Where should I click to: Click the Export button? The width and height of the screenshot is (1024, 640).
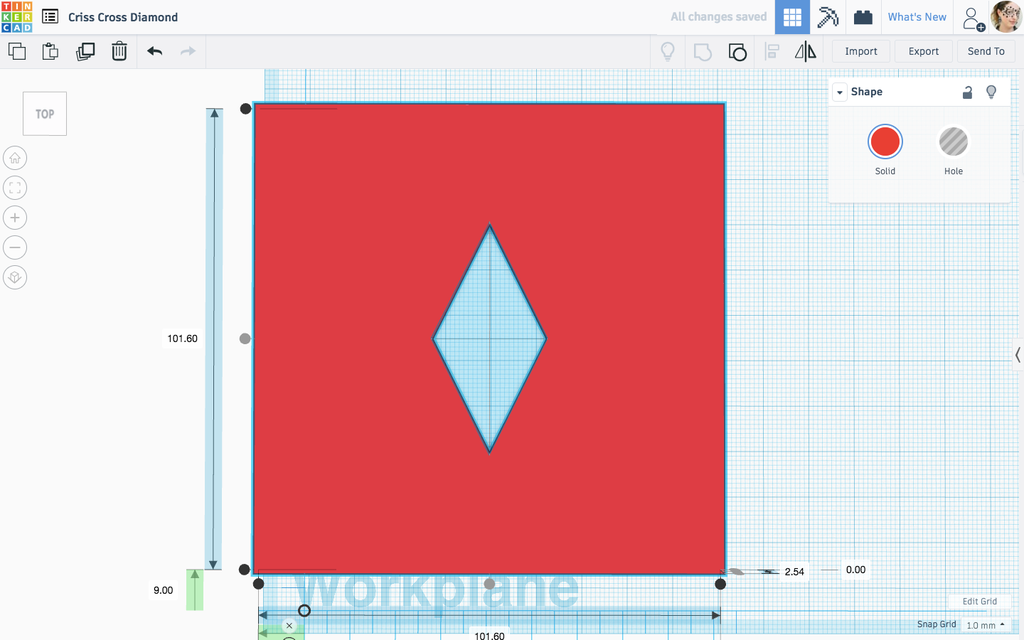pyautogui.click(x=923, y=51)
